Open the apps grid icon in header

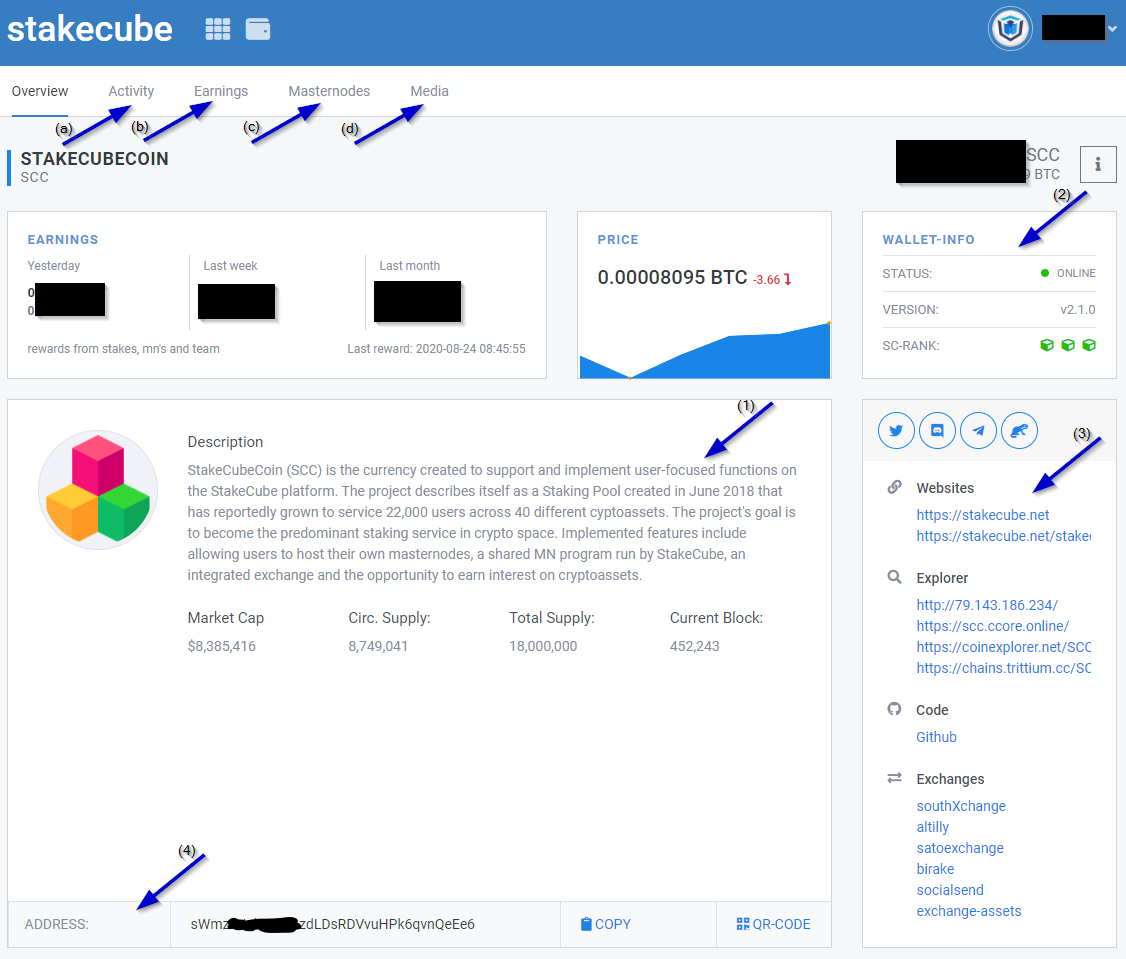pyautogui.click(x=218, y=29)
